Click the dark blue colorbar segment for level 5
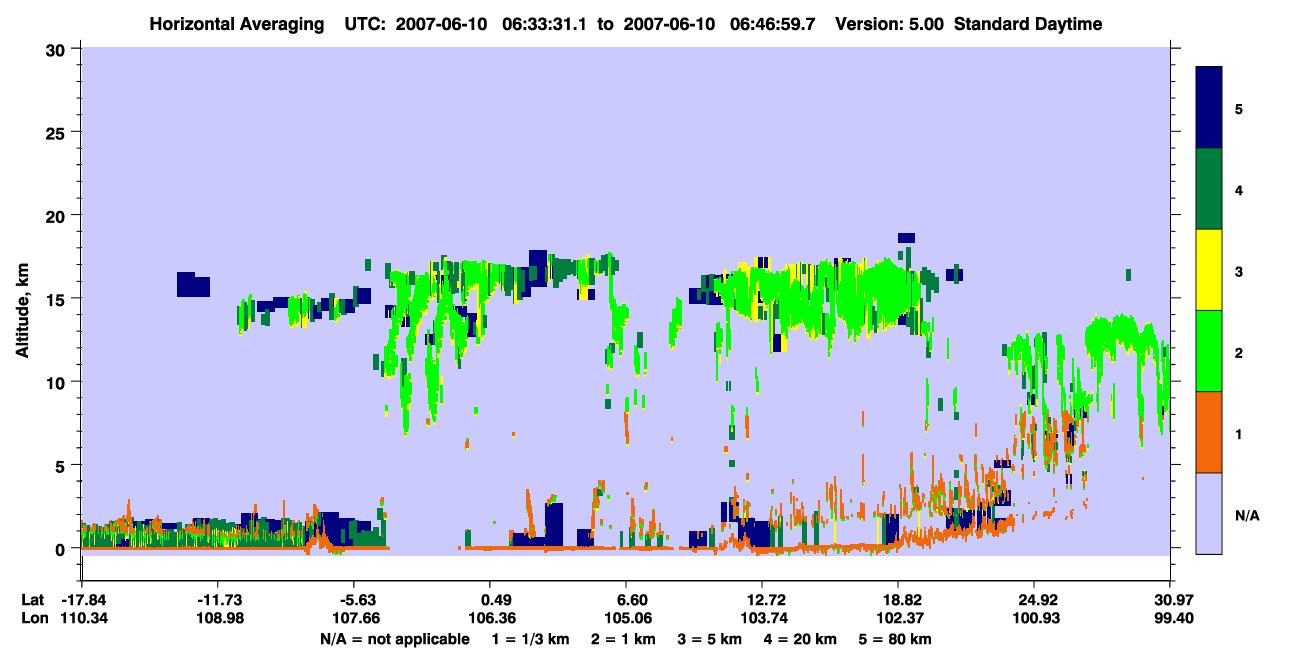Image resolution: width=1300 pixels, height=667 pixels. pyautogui.click(x=1209, y=108)
